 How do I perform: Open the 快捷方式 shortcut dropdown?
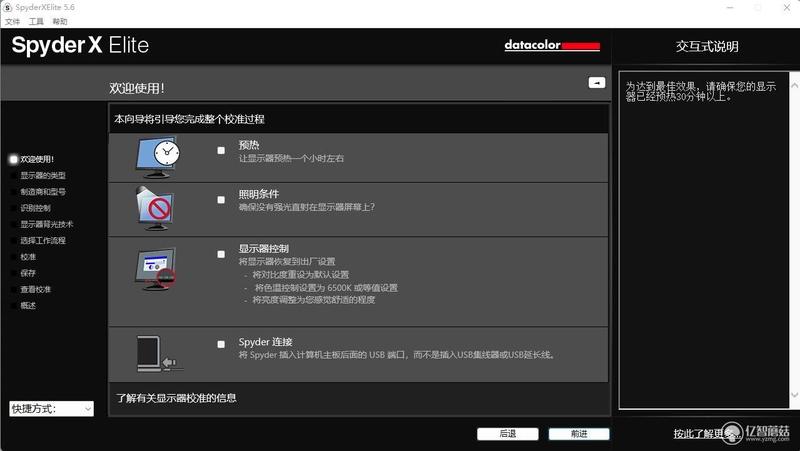[52, 409]
